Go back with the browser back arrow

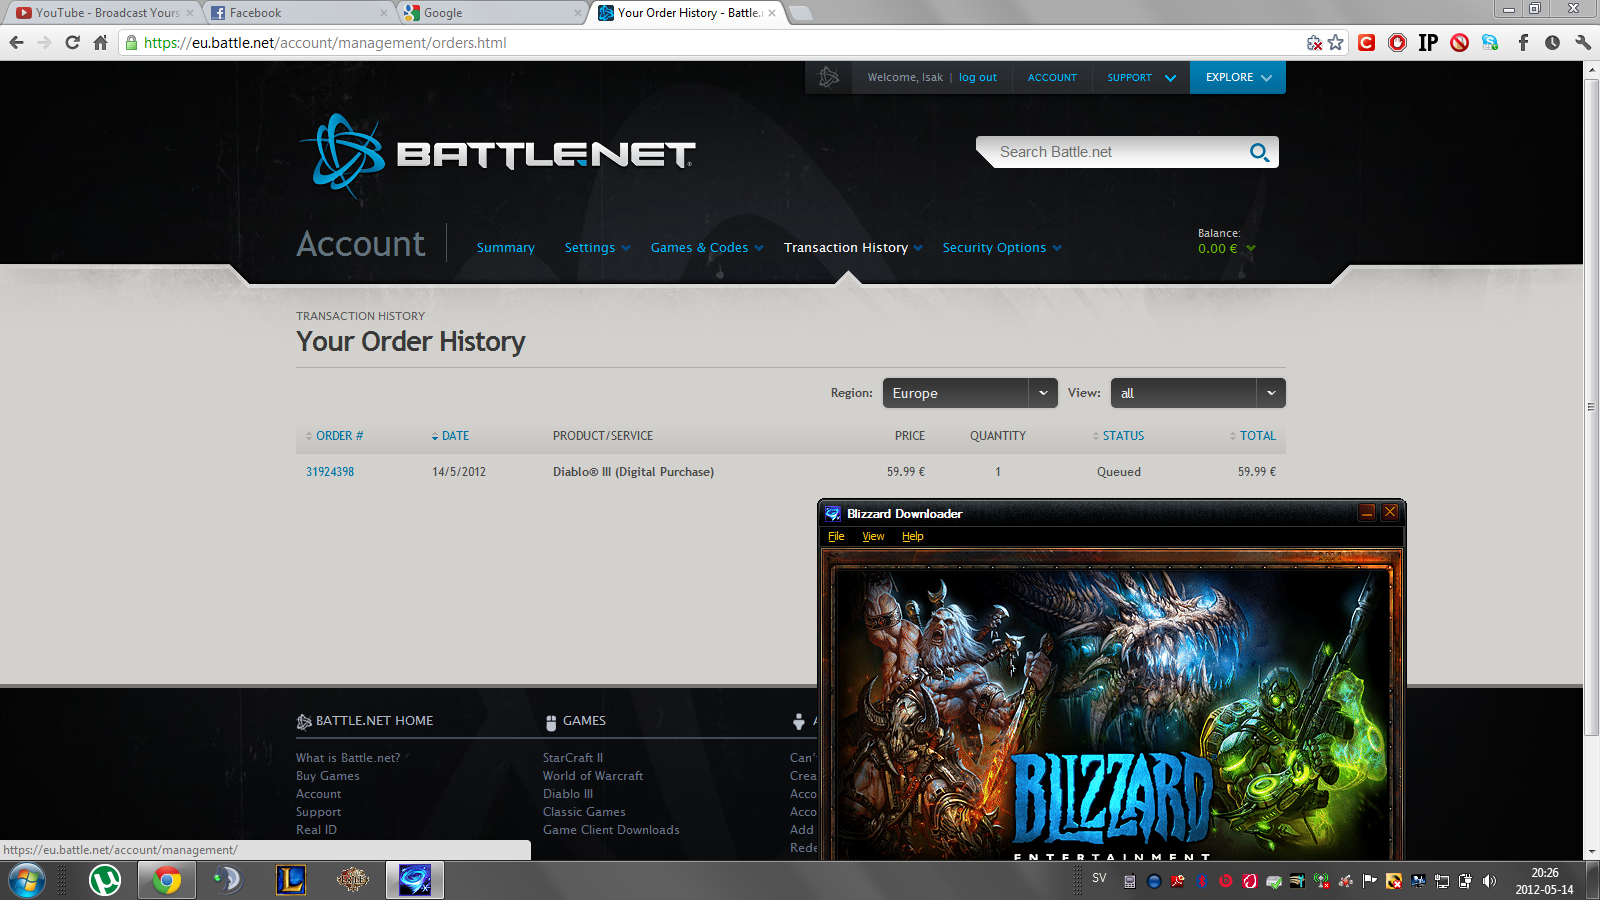click(x=16, y=42)
